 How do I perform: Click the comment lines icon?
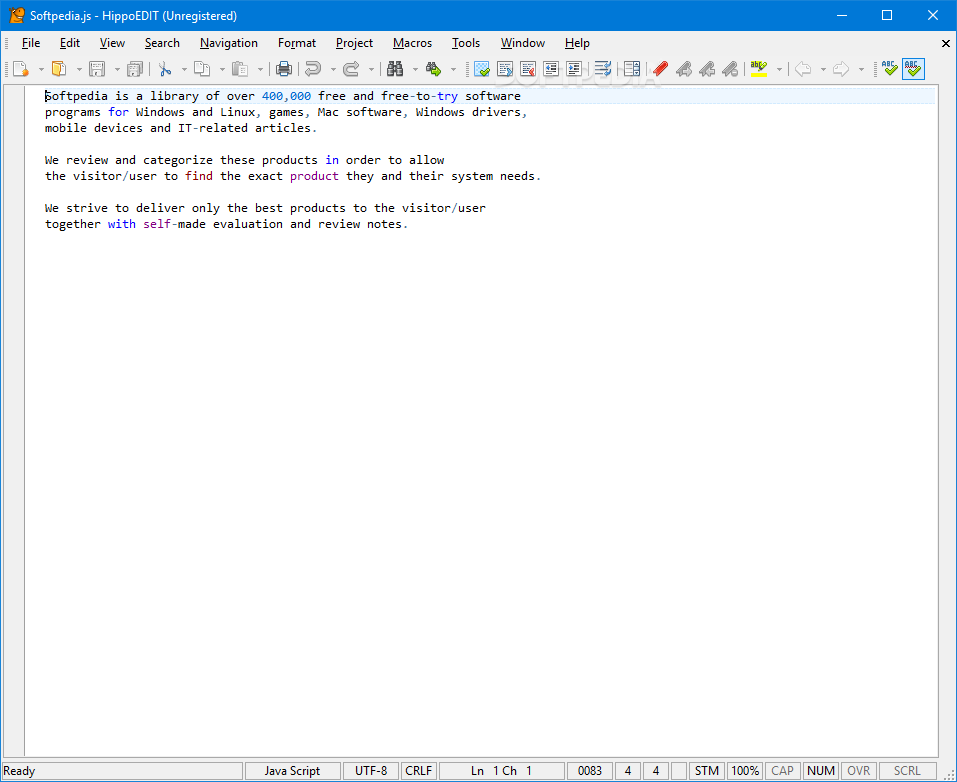pos(505,69)
